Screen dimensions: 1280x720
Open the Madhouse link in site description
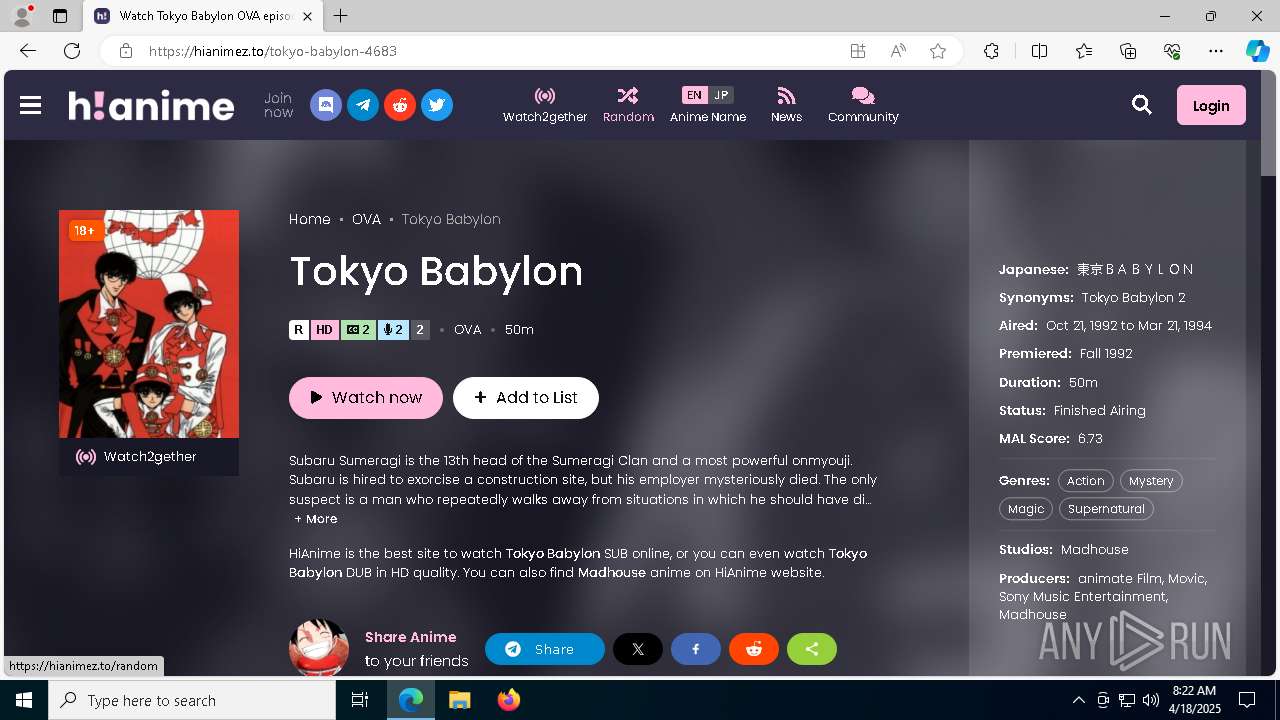[x=612, y=573]
